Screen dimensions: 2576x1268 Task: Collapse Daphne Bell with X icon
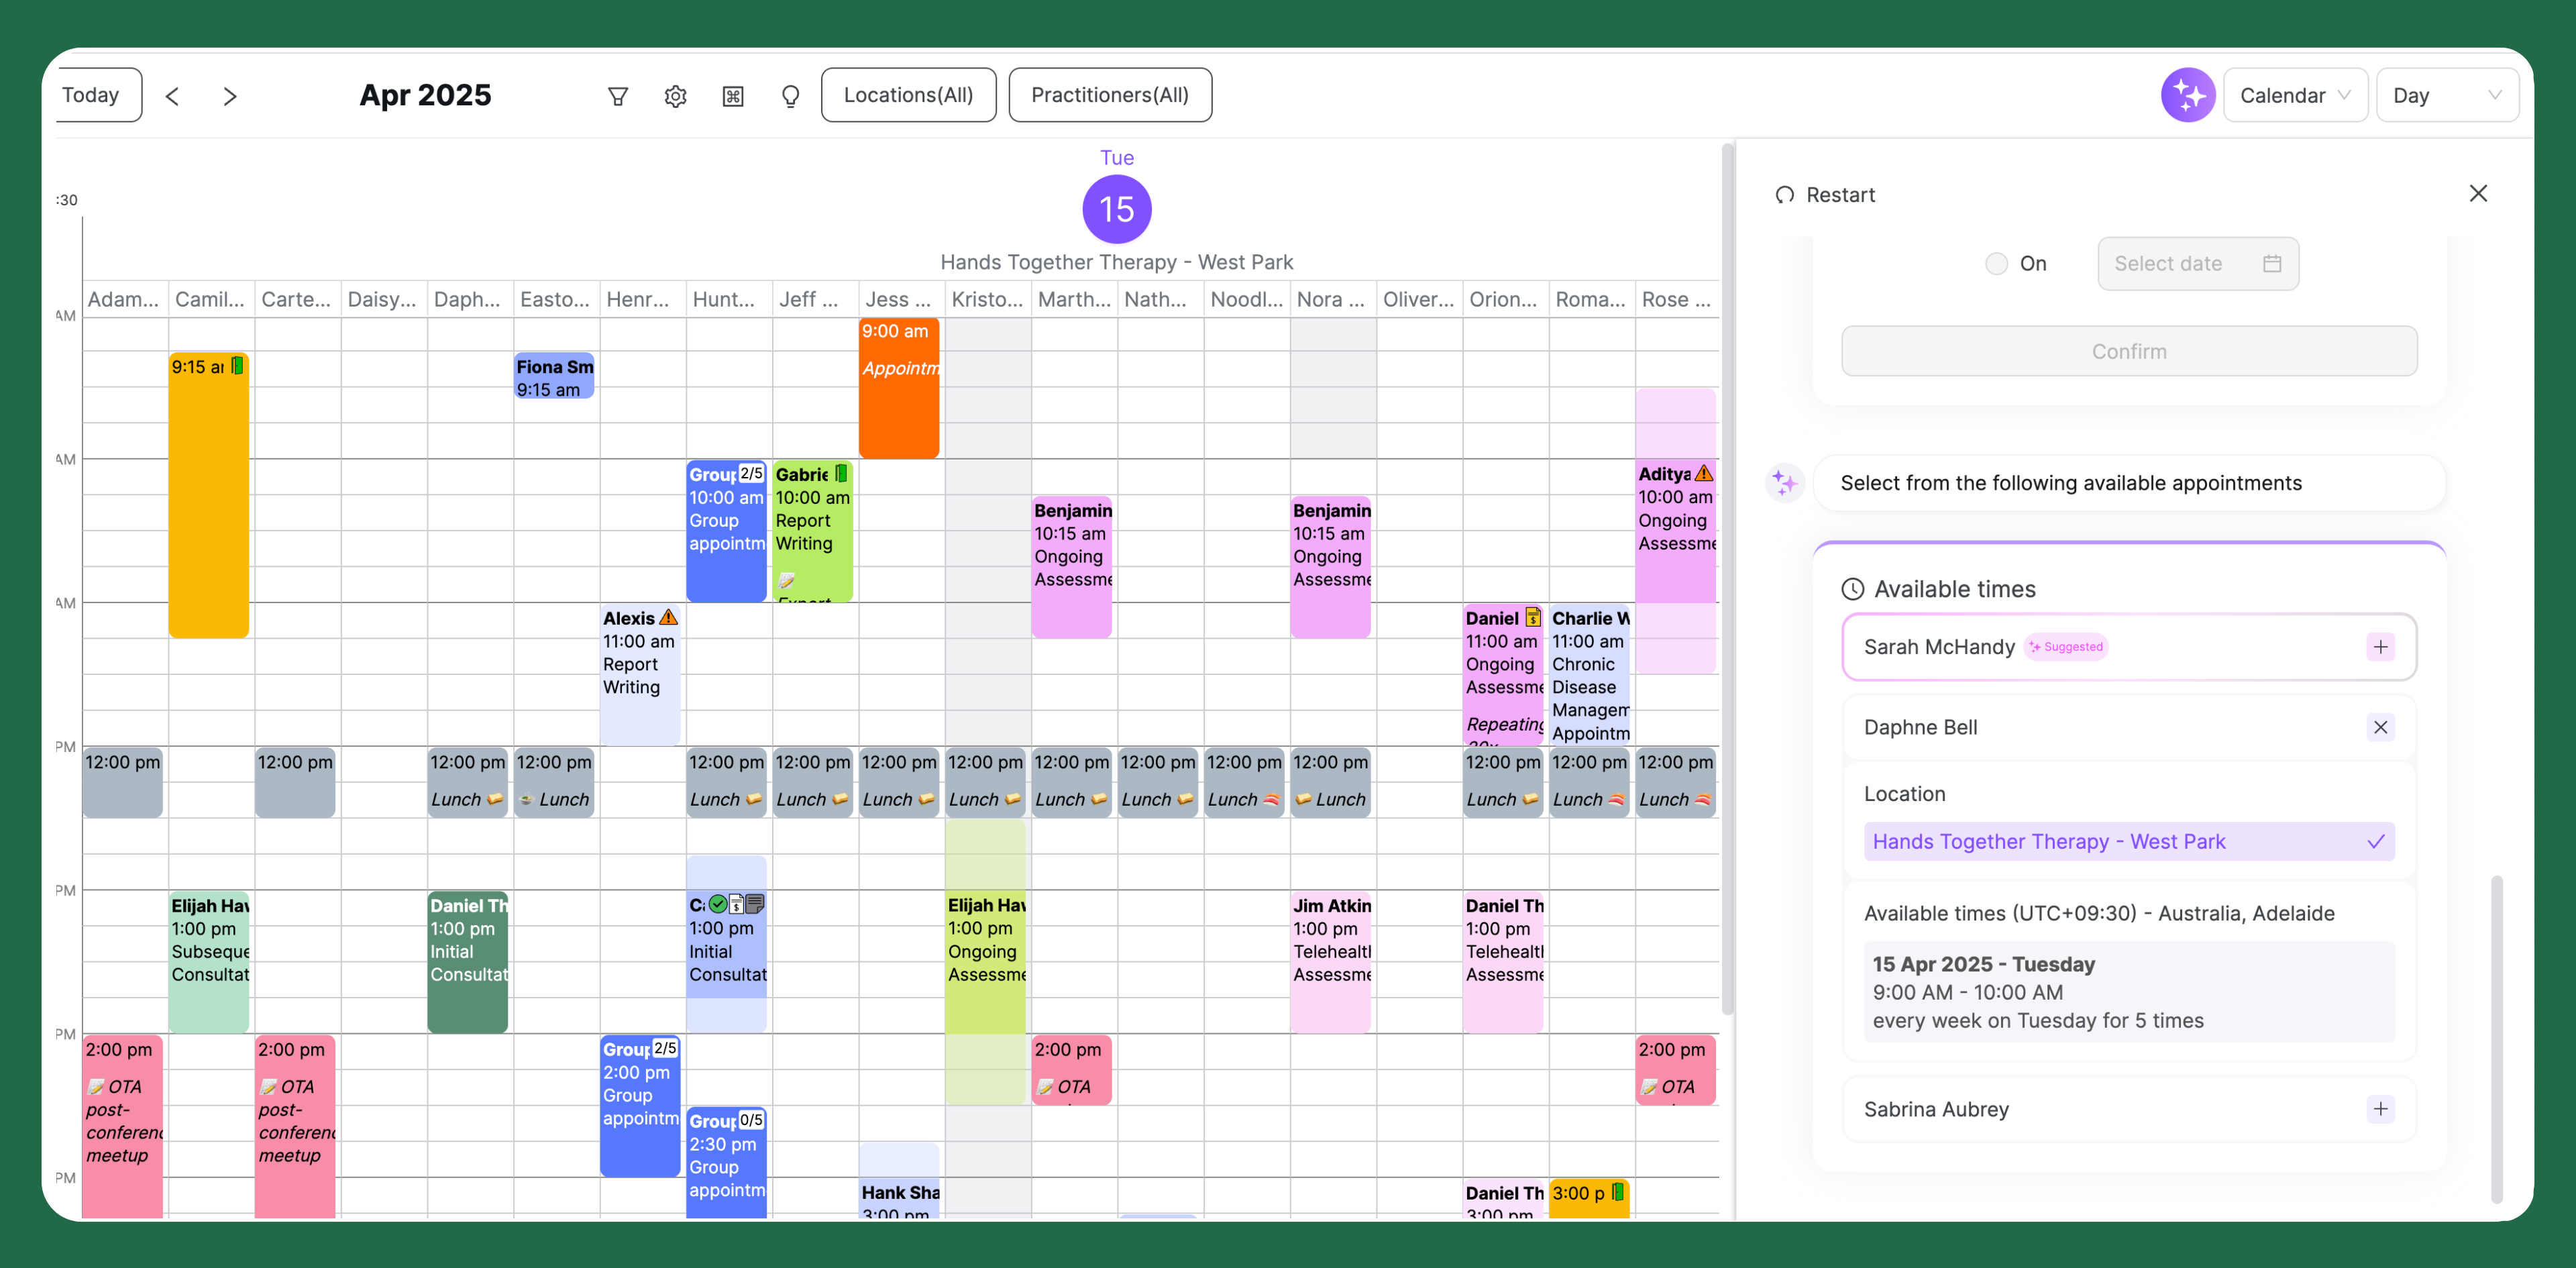click(2381, 727)
